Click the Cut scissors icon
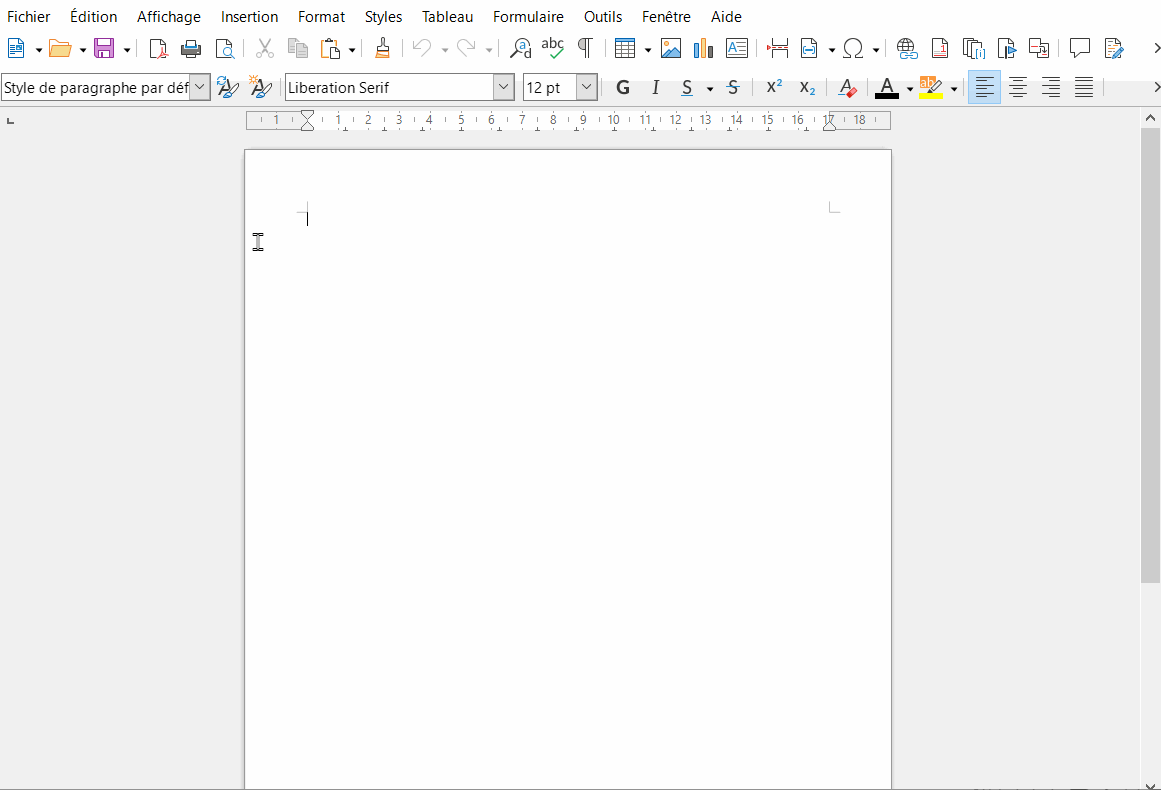 pos(264,49)
